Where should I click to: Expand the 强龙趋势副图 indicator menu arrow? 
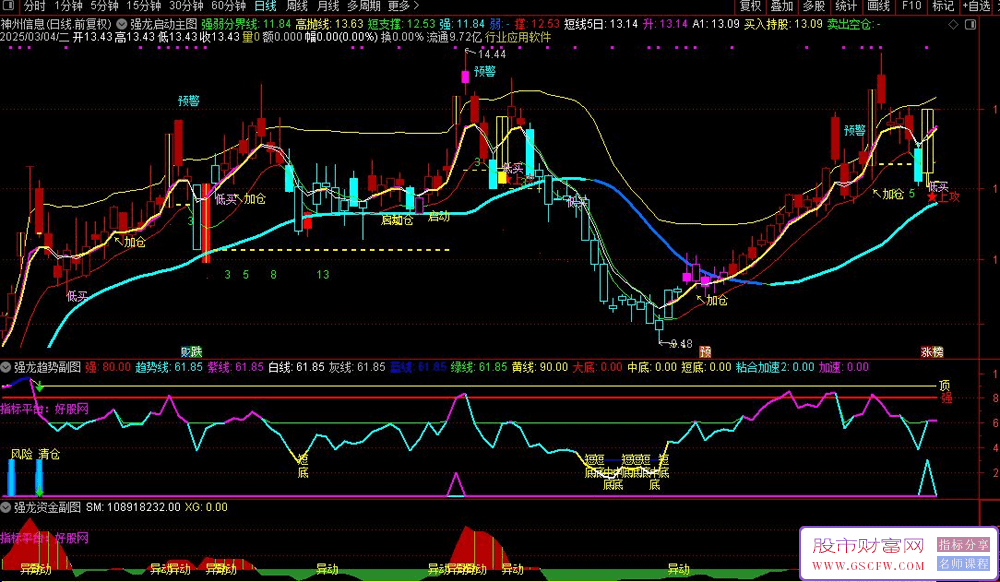click(6, 367)
